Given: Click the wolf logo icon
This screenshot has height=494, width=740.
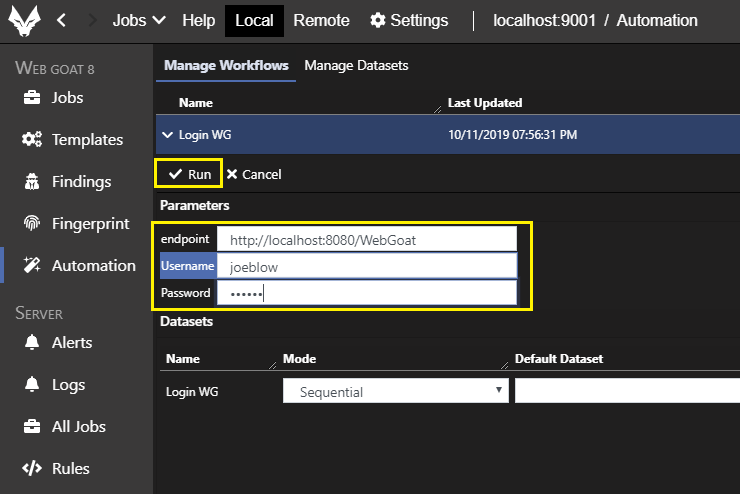Looking at the screenshot, I should (25, 20).
